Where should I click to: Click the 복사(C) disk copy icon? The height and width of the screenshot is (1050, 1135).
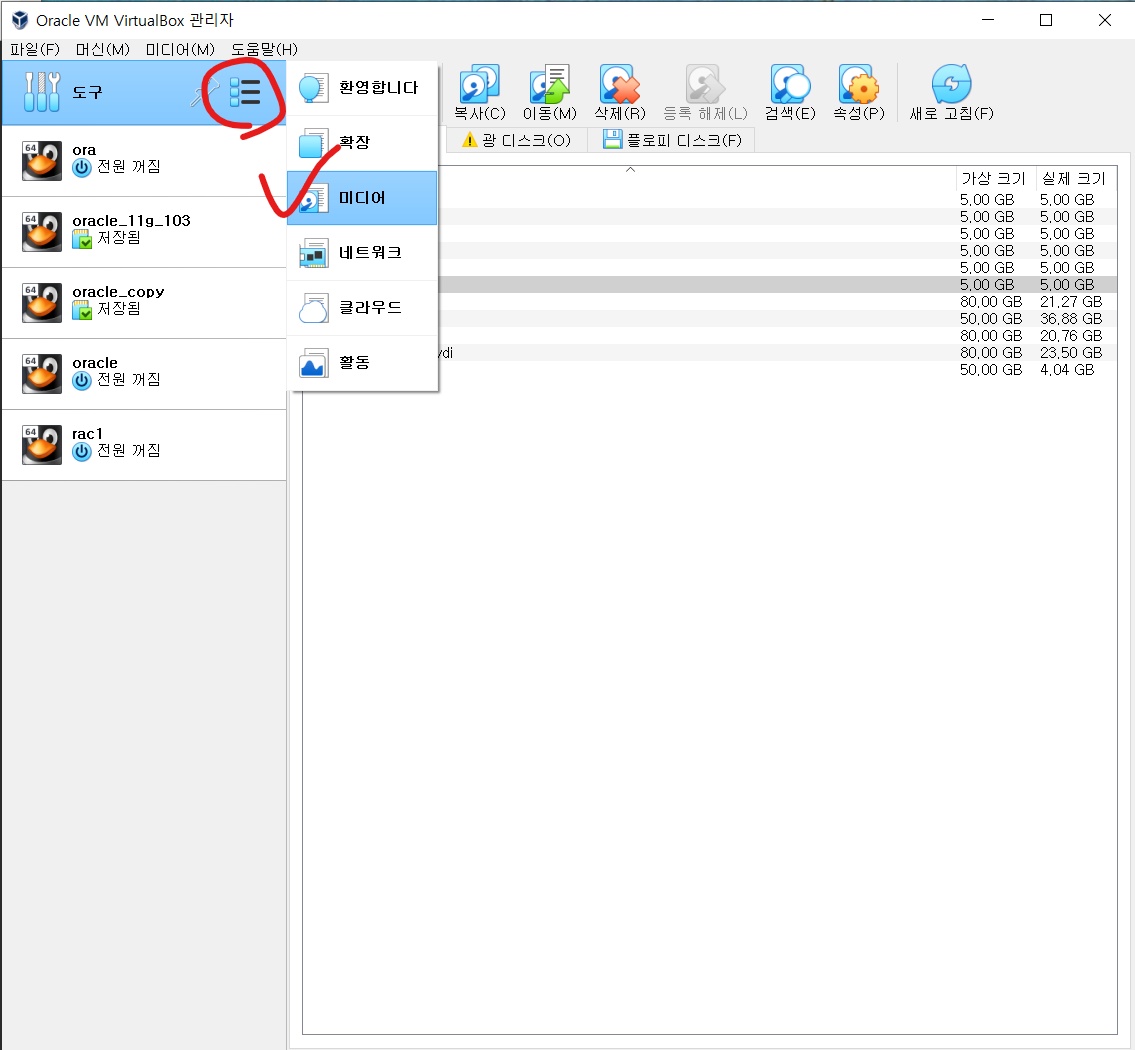[x=479, y=84]
